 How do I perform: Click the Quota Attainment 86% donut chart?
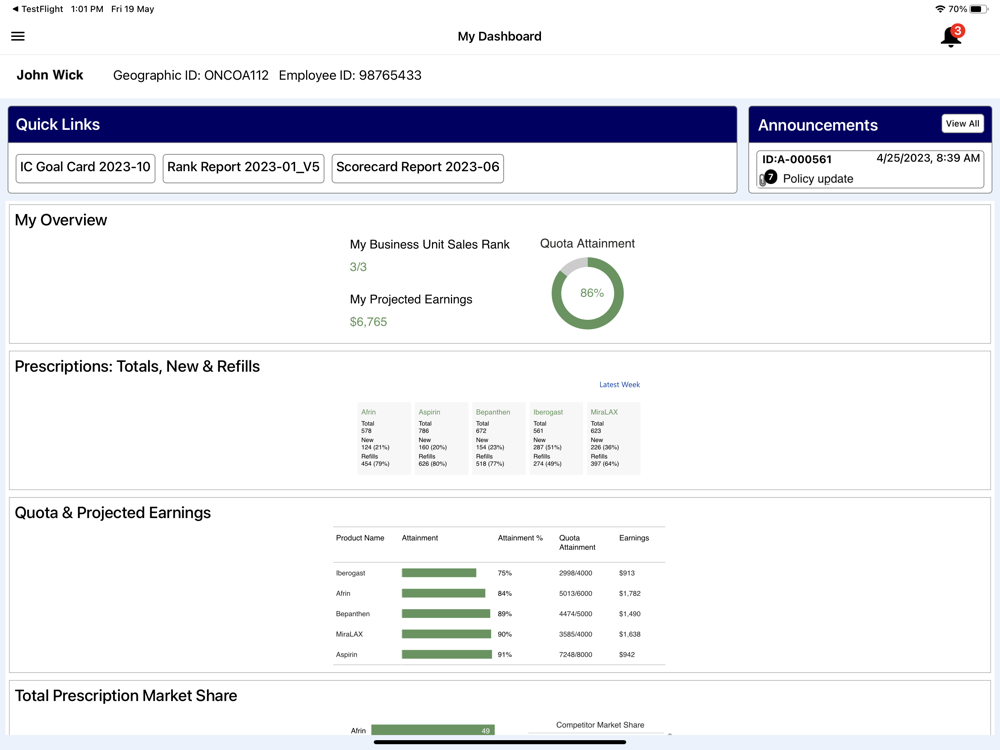point(588,294)
